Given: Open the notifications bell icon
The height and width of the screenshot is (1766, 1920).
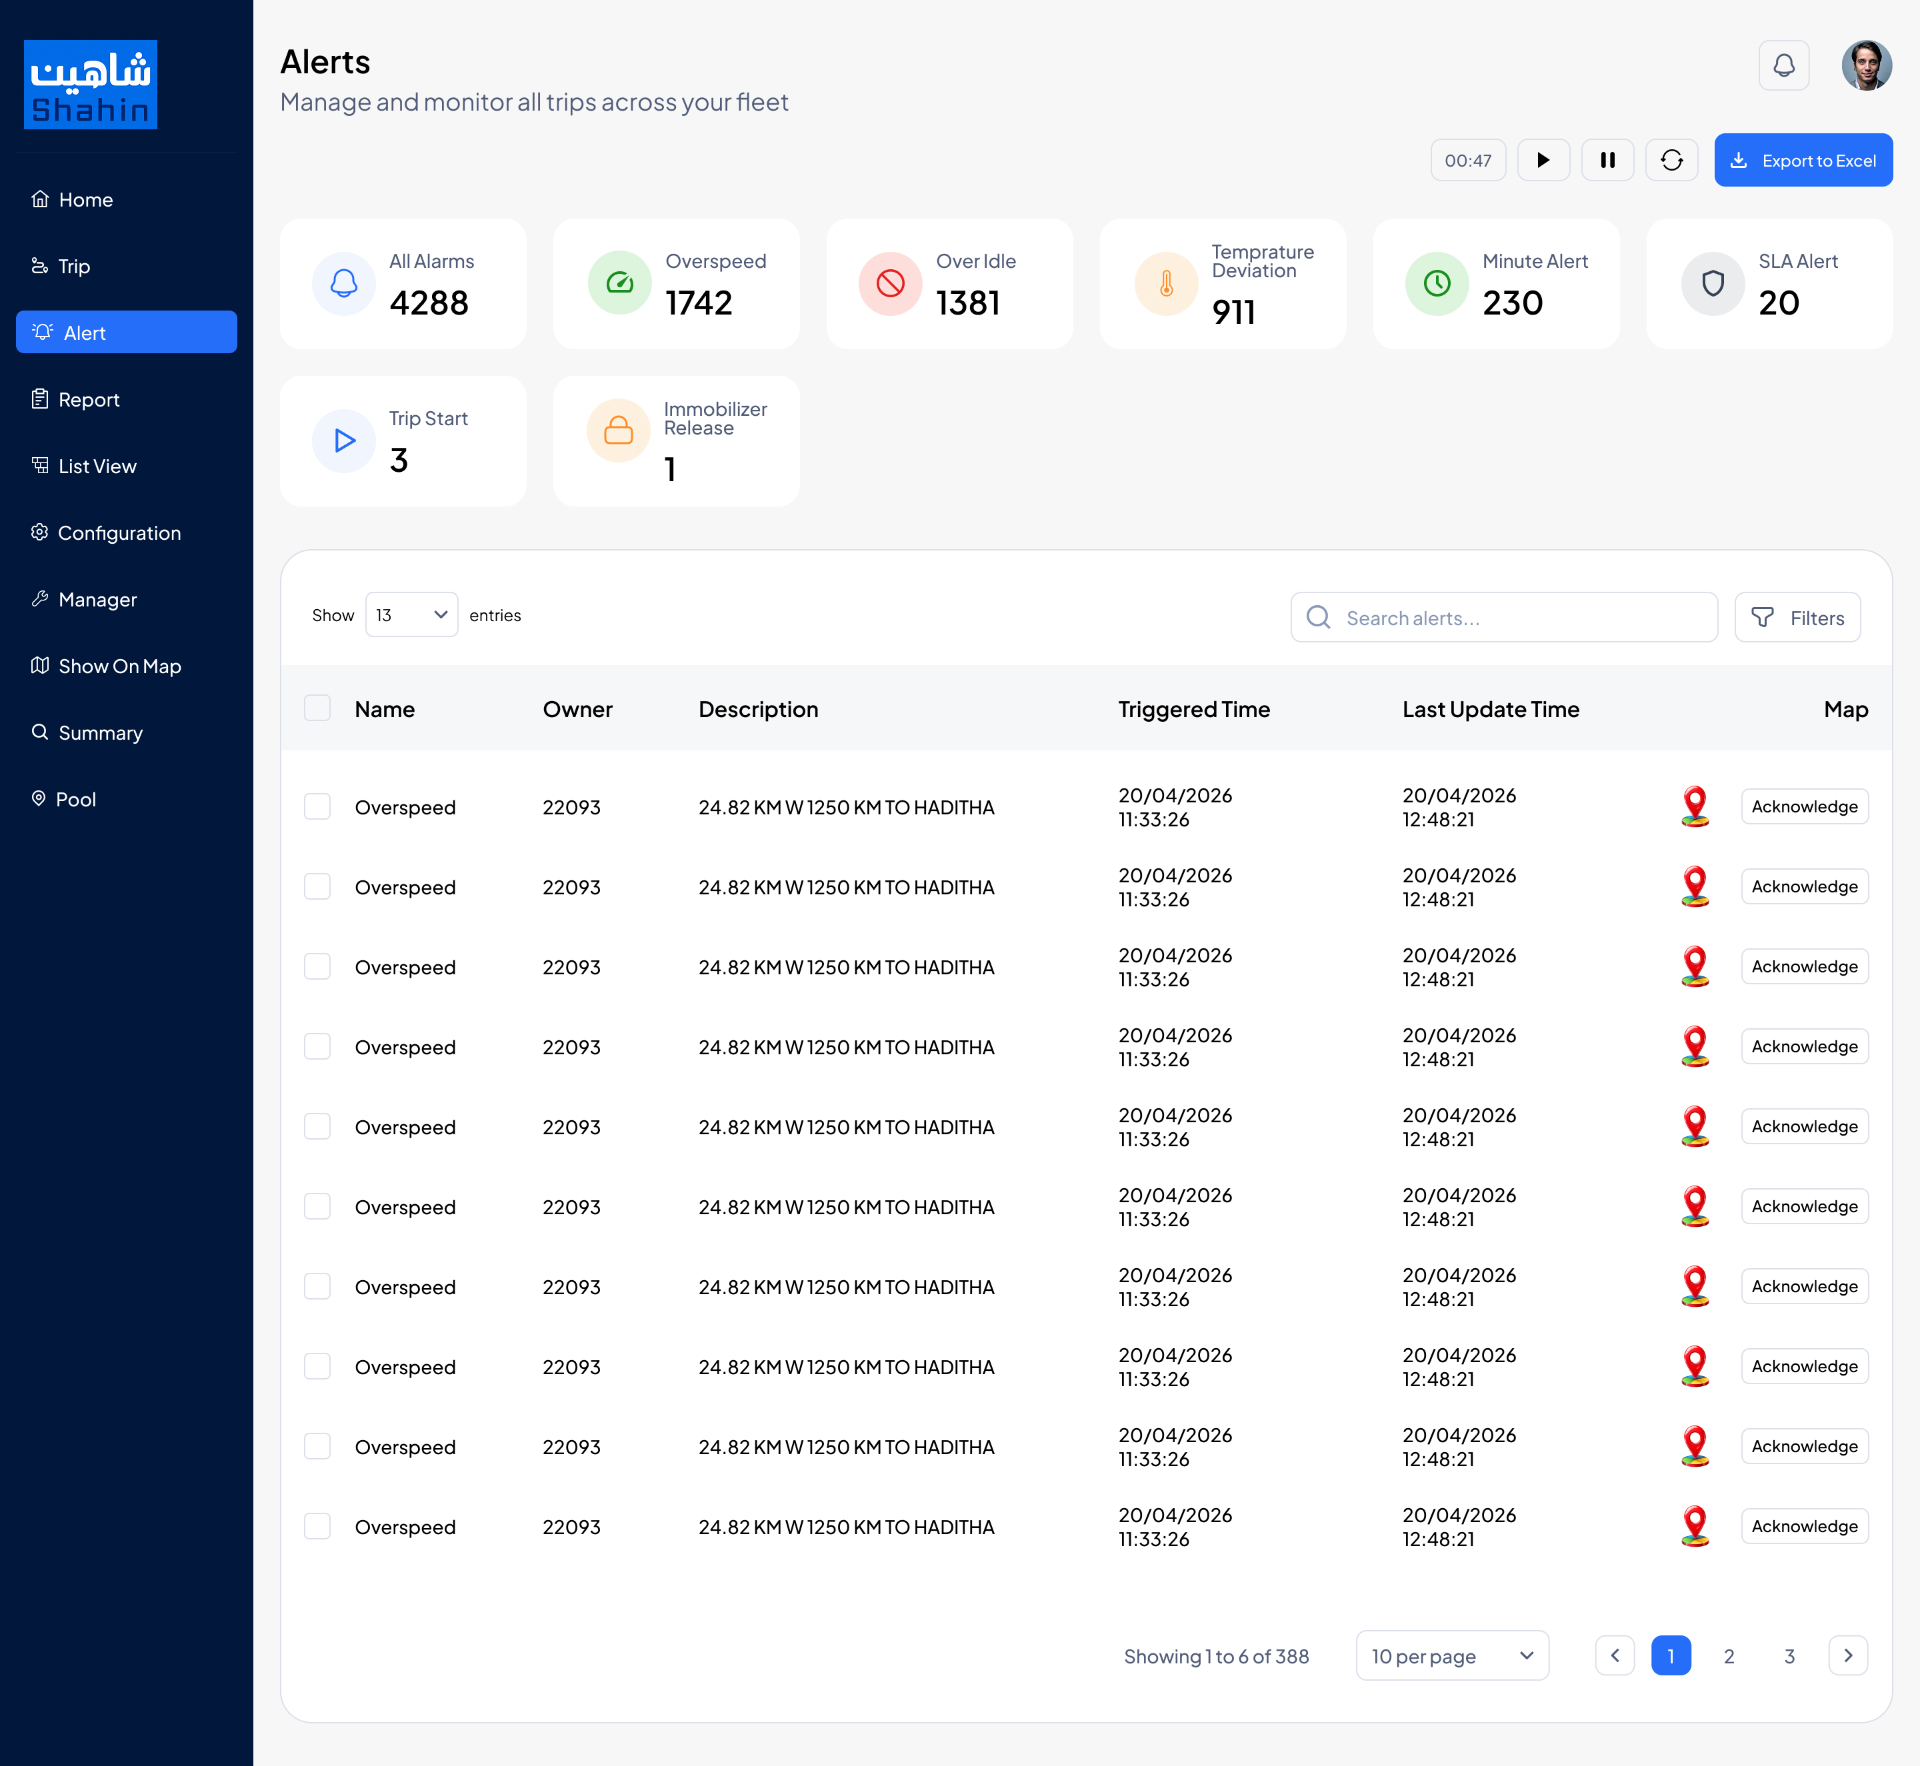Looking at the screenshot, I should [1784, 66].
